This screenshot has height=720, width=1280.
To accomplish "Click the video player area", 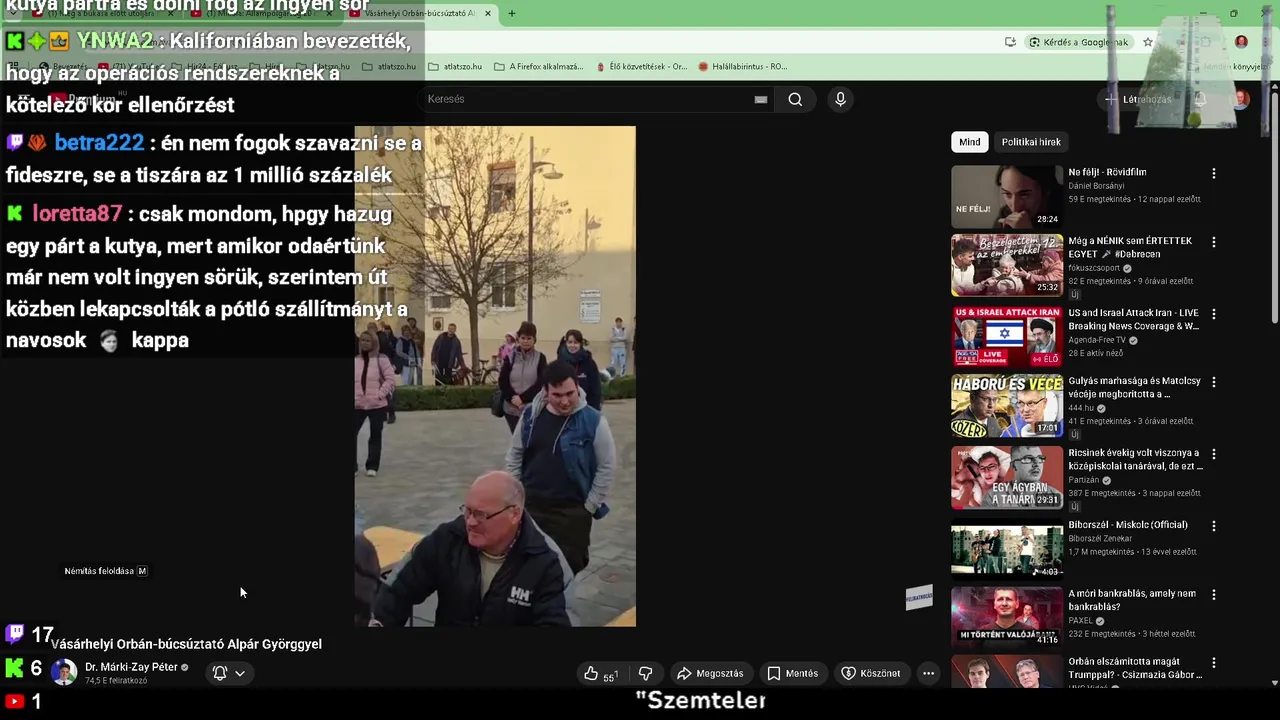I will click(x=495, y=376).
